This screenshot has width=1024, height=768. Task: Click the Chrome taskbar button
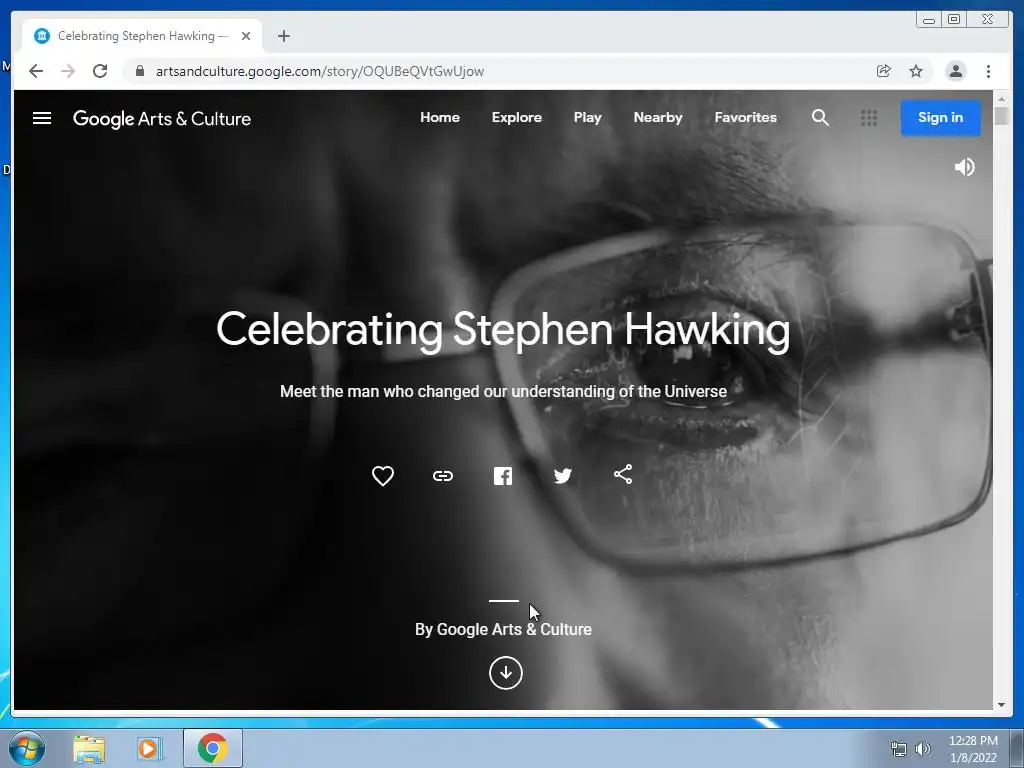(213, 748)
